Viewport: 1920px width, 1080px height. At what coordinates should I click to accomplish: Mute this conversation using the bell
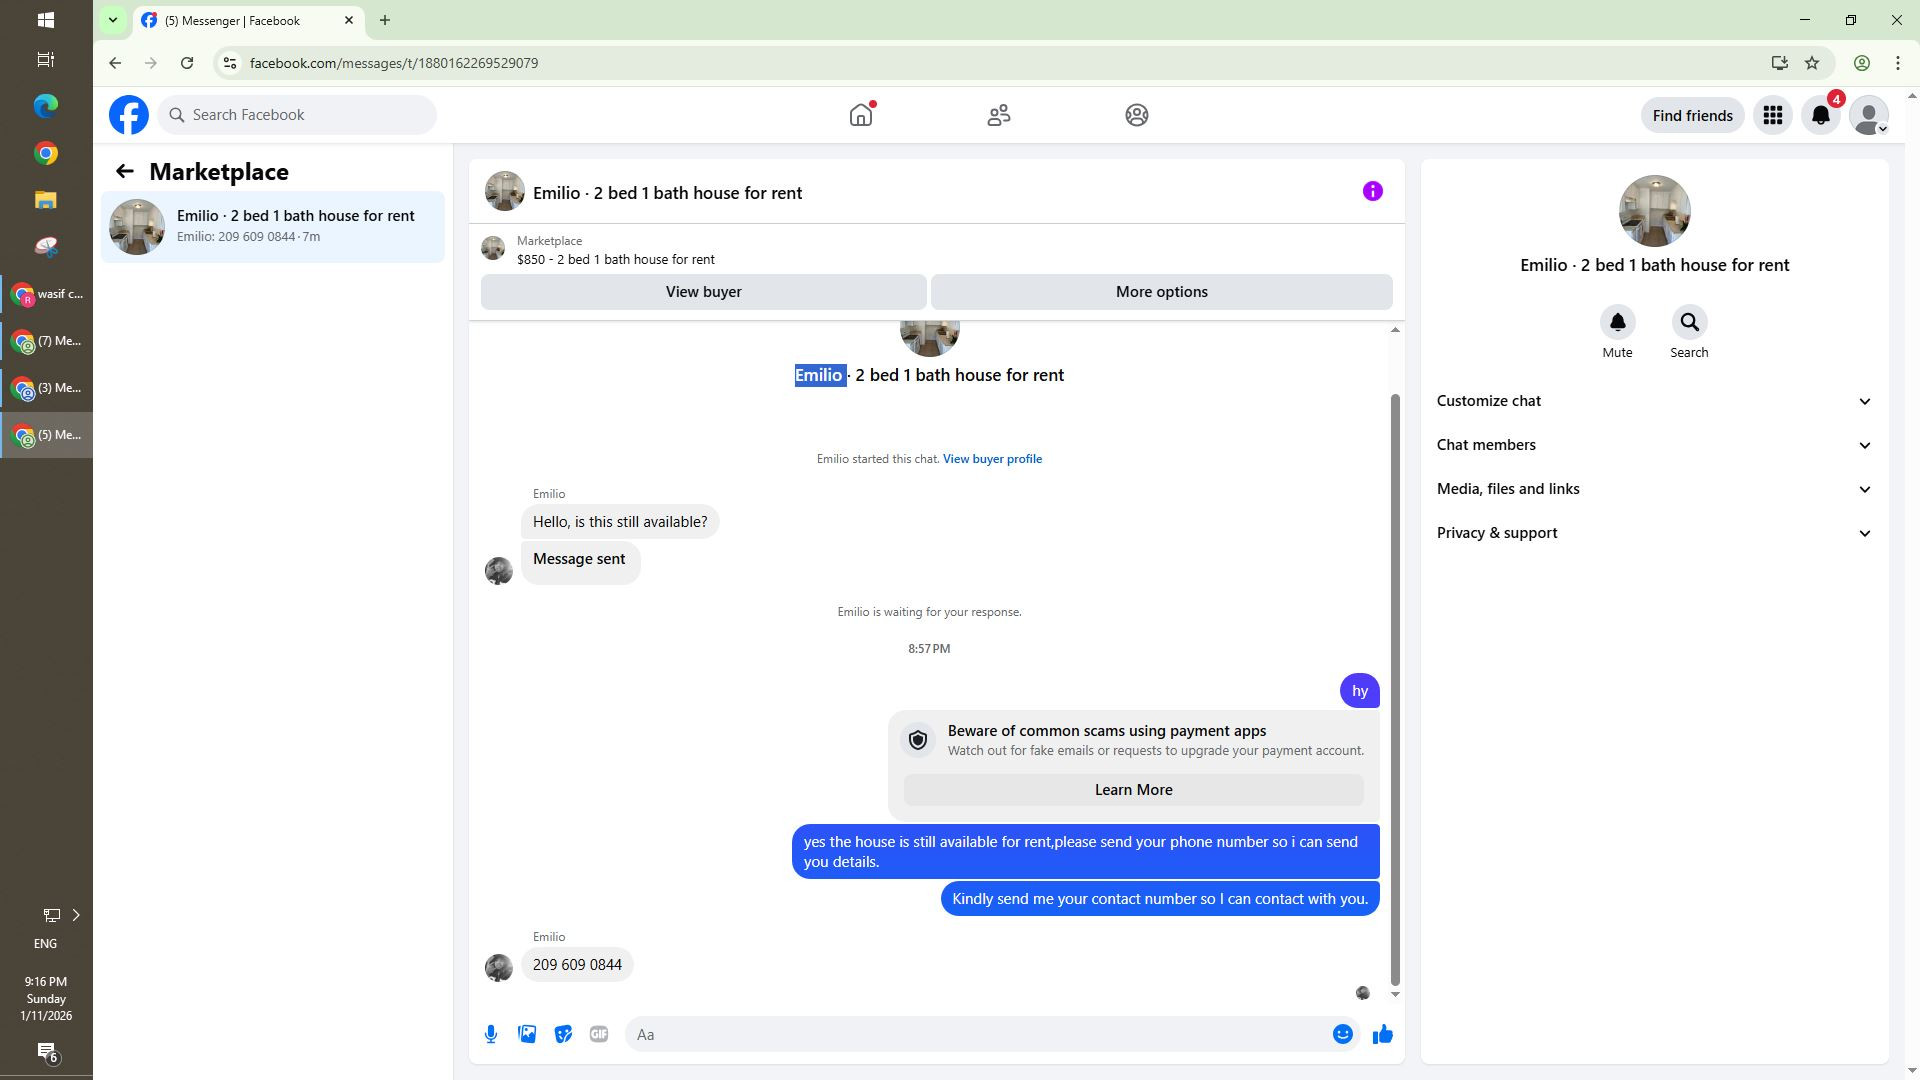[x=1617, y=322]
